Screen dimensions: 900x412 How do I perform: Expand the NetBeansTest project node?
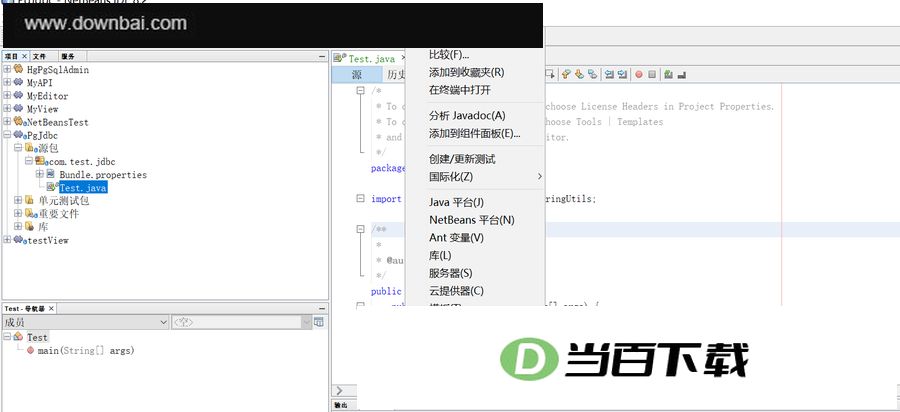(x=7, y=122)
